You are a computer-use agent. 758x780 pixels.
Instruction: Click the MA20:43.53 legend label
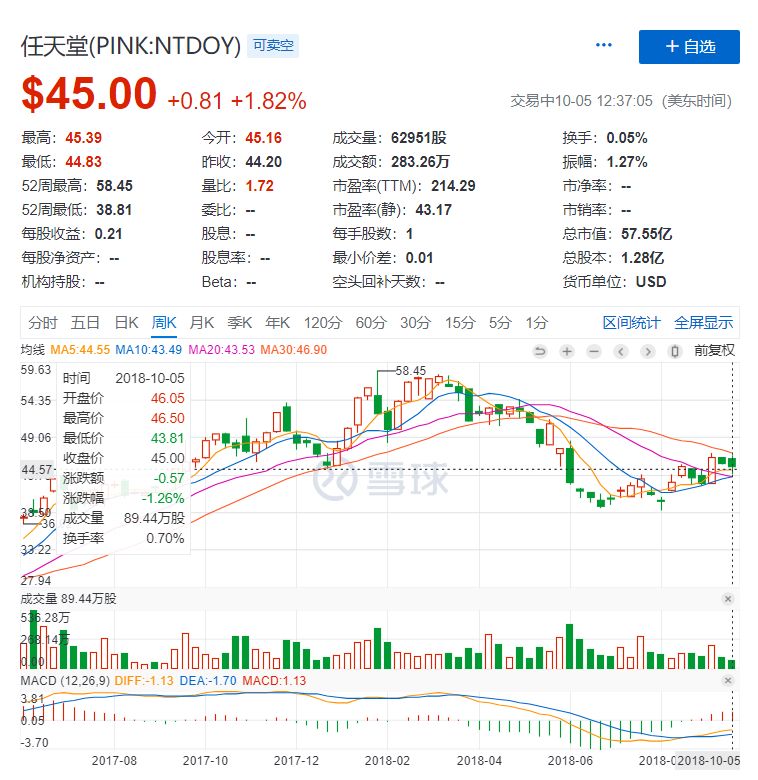[221, 350]
